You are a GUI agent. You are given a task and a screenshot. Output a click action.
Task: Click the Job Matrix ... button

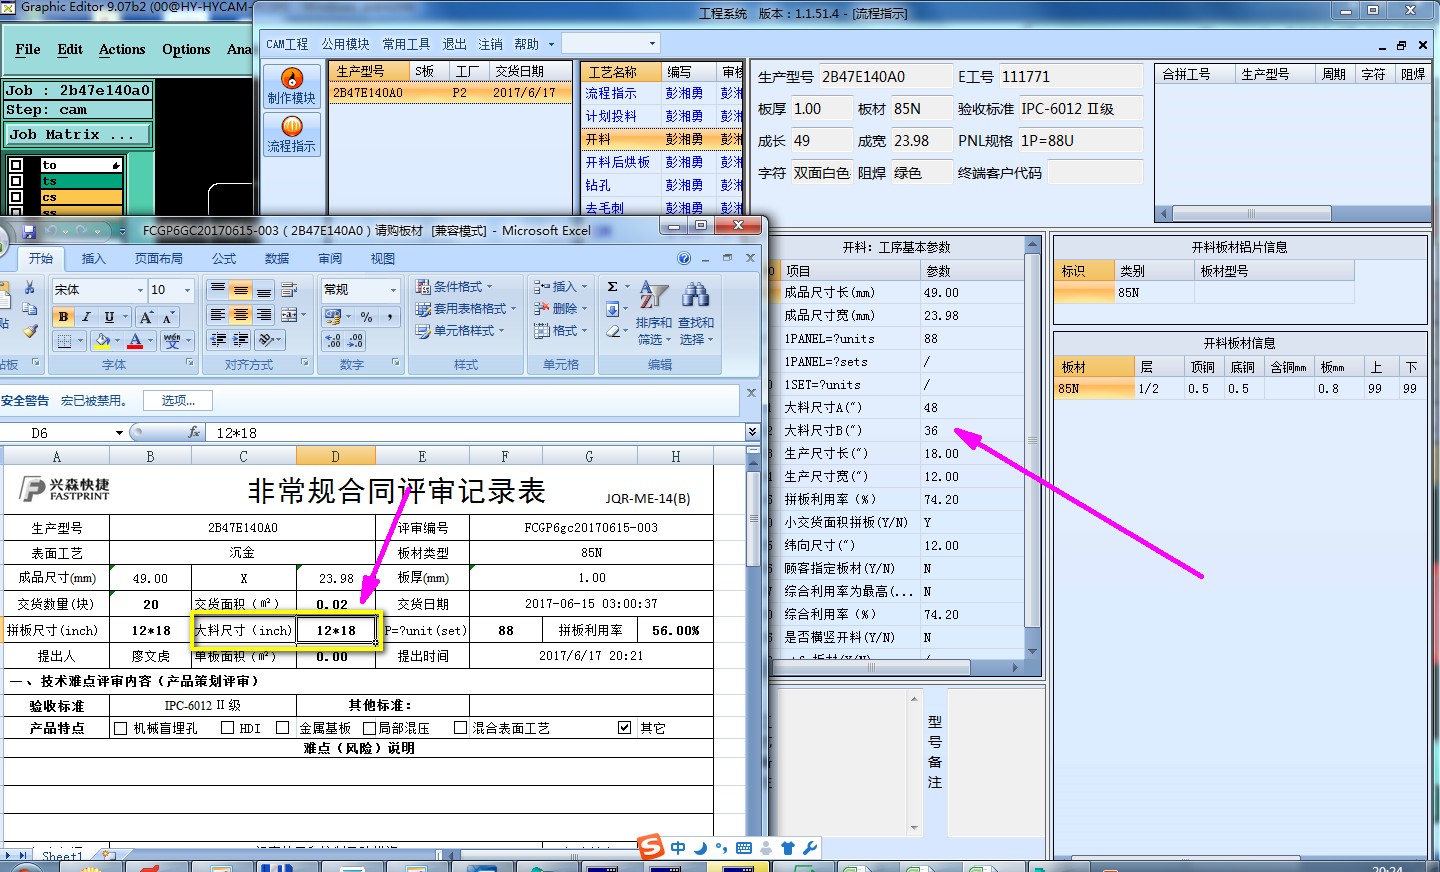[x=79, y=134]
